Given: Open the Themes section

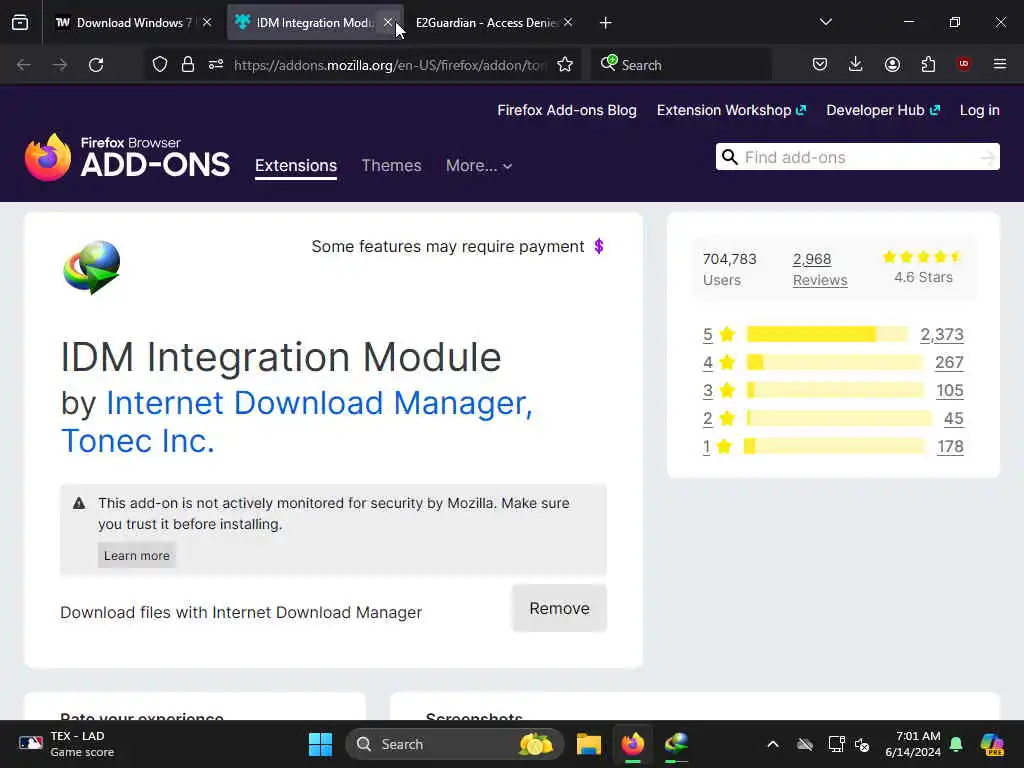Looking at the screenshot, I should tap(391, 165).
